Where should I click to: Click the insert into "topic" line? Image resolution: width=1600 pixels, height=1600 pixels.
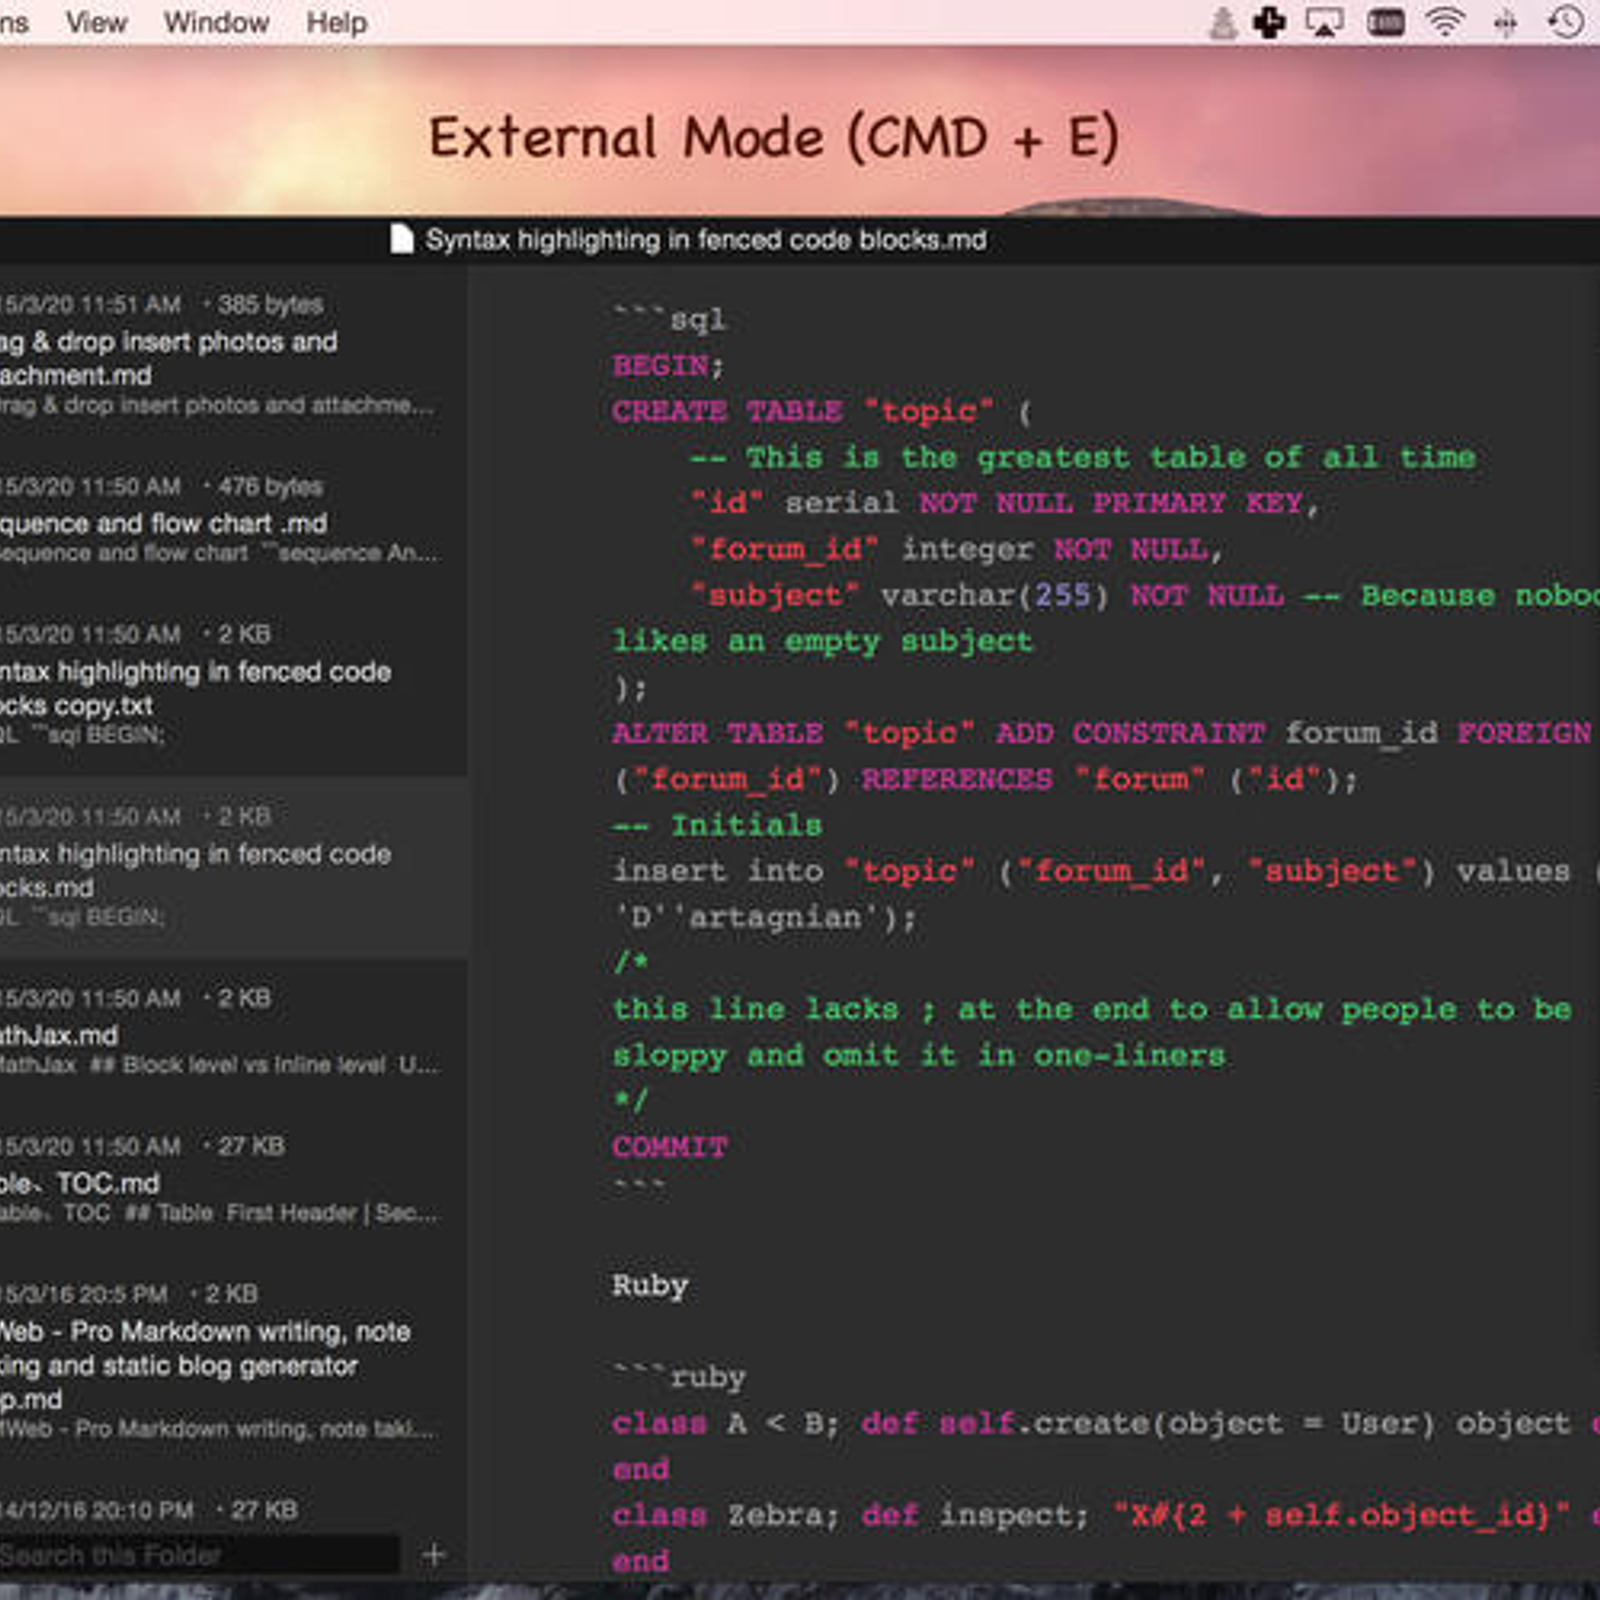click(1105, 871)
